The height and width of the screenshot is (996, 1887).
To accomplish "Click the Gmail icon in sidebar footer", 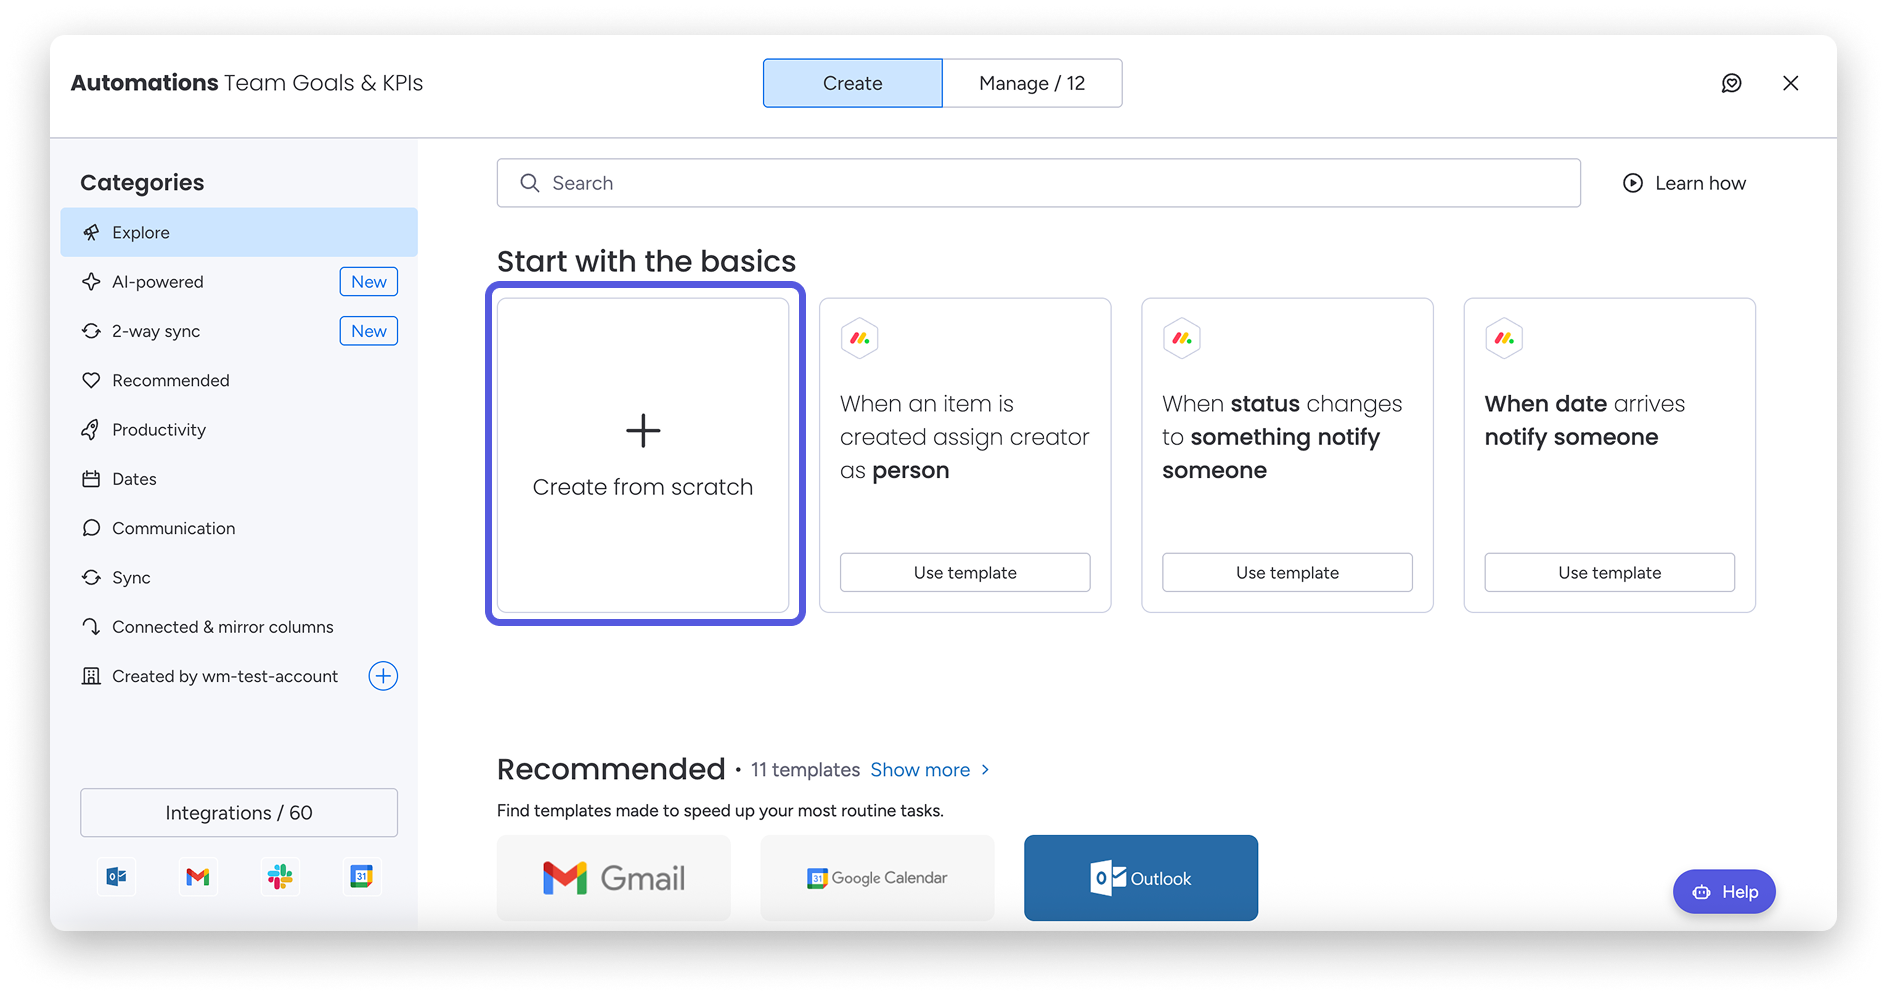I will point(198,877).
